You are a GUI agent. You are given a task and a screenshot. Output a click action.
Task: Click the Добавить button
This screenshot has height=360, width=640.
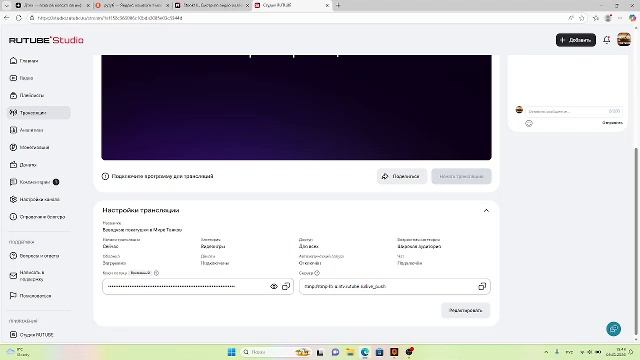[x=576, y=40]
